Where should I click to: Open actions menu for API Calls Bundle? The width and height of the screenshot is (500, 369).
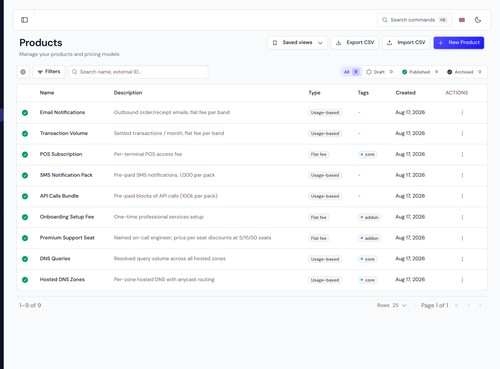(x=462, y=196)
